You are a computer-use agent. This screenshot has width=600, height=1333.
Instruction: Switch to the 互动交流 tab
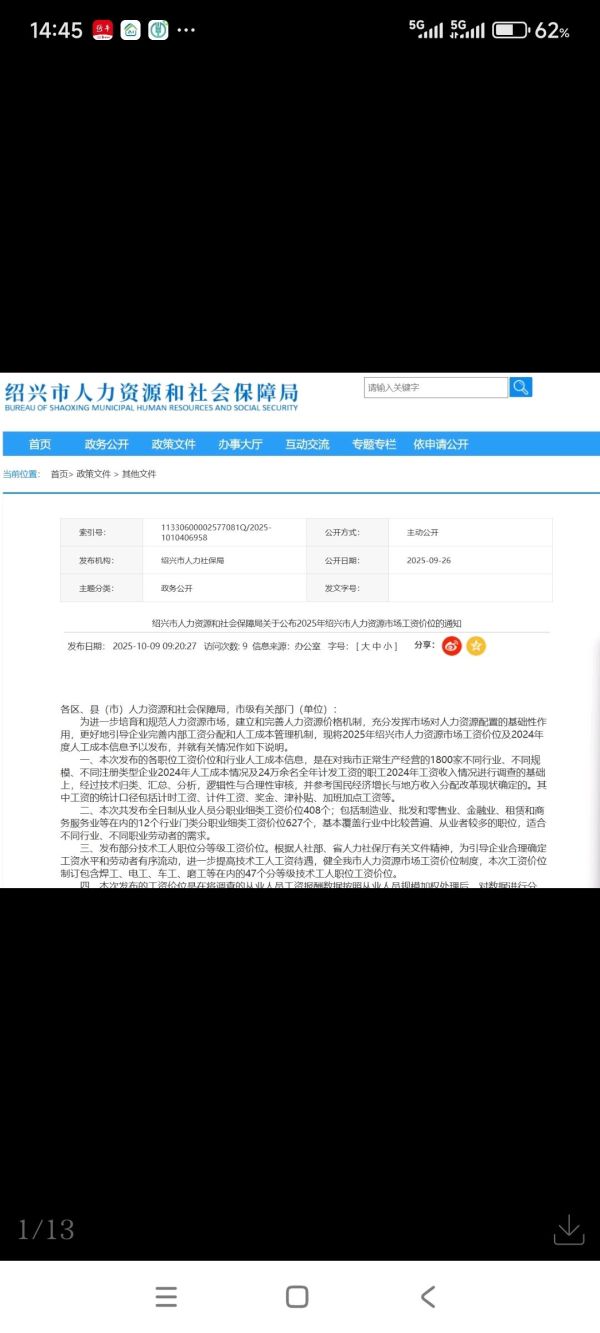[x=307, y=444]
